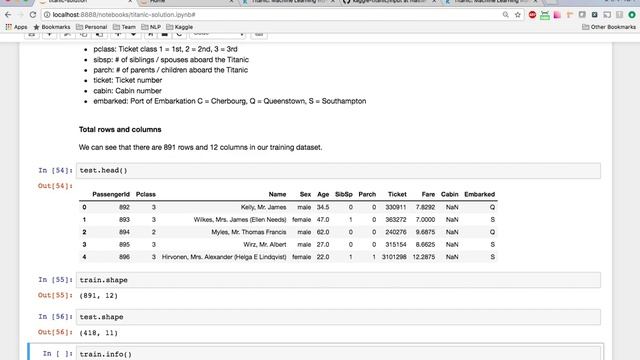Reload the notebook page
Image resolution: width=640 pixels, height=360 pixels.
pyautogui.click(x=33, y=15)
